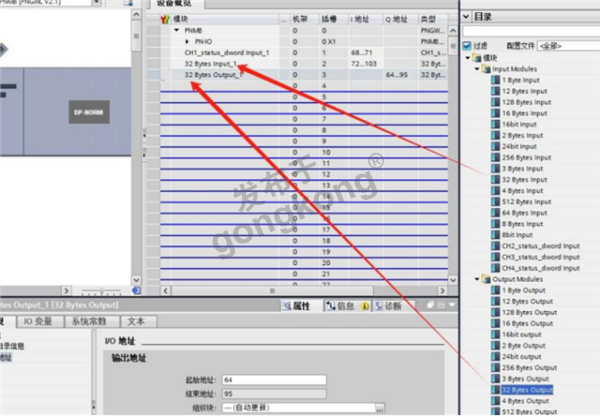Click the catalog search field
This screenshot has width=600, height=416.
[531, 31]
